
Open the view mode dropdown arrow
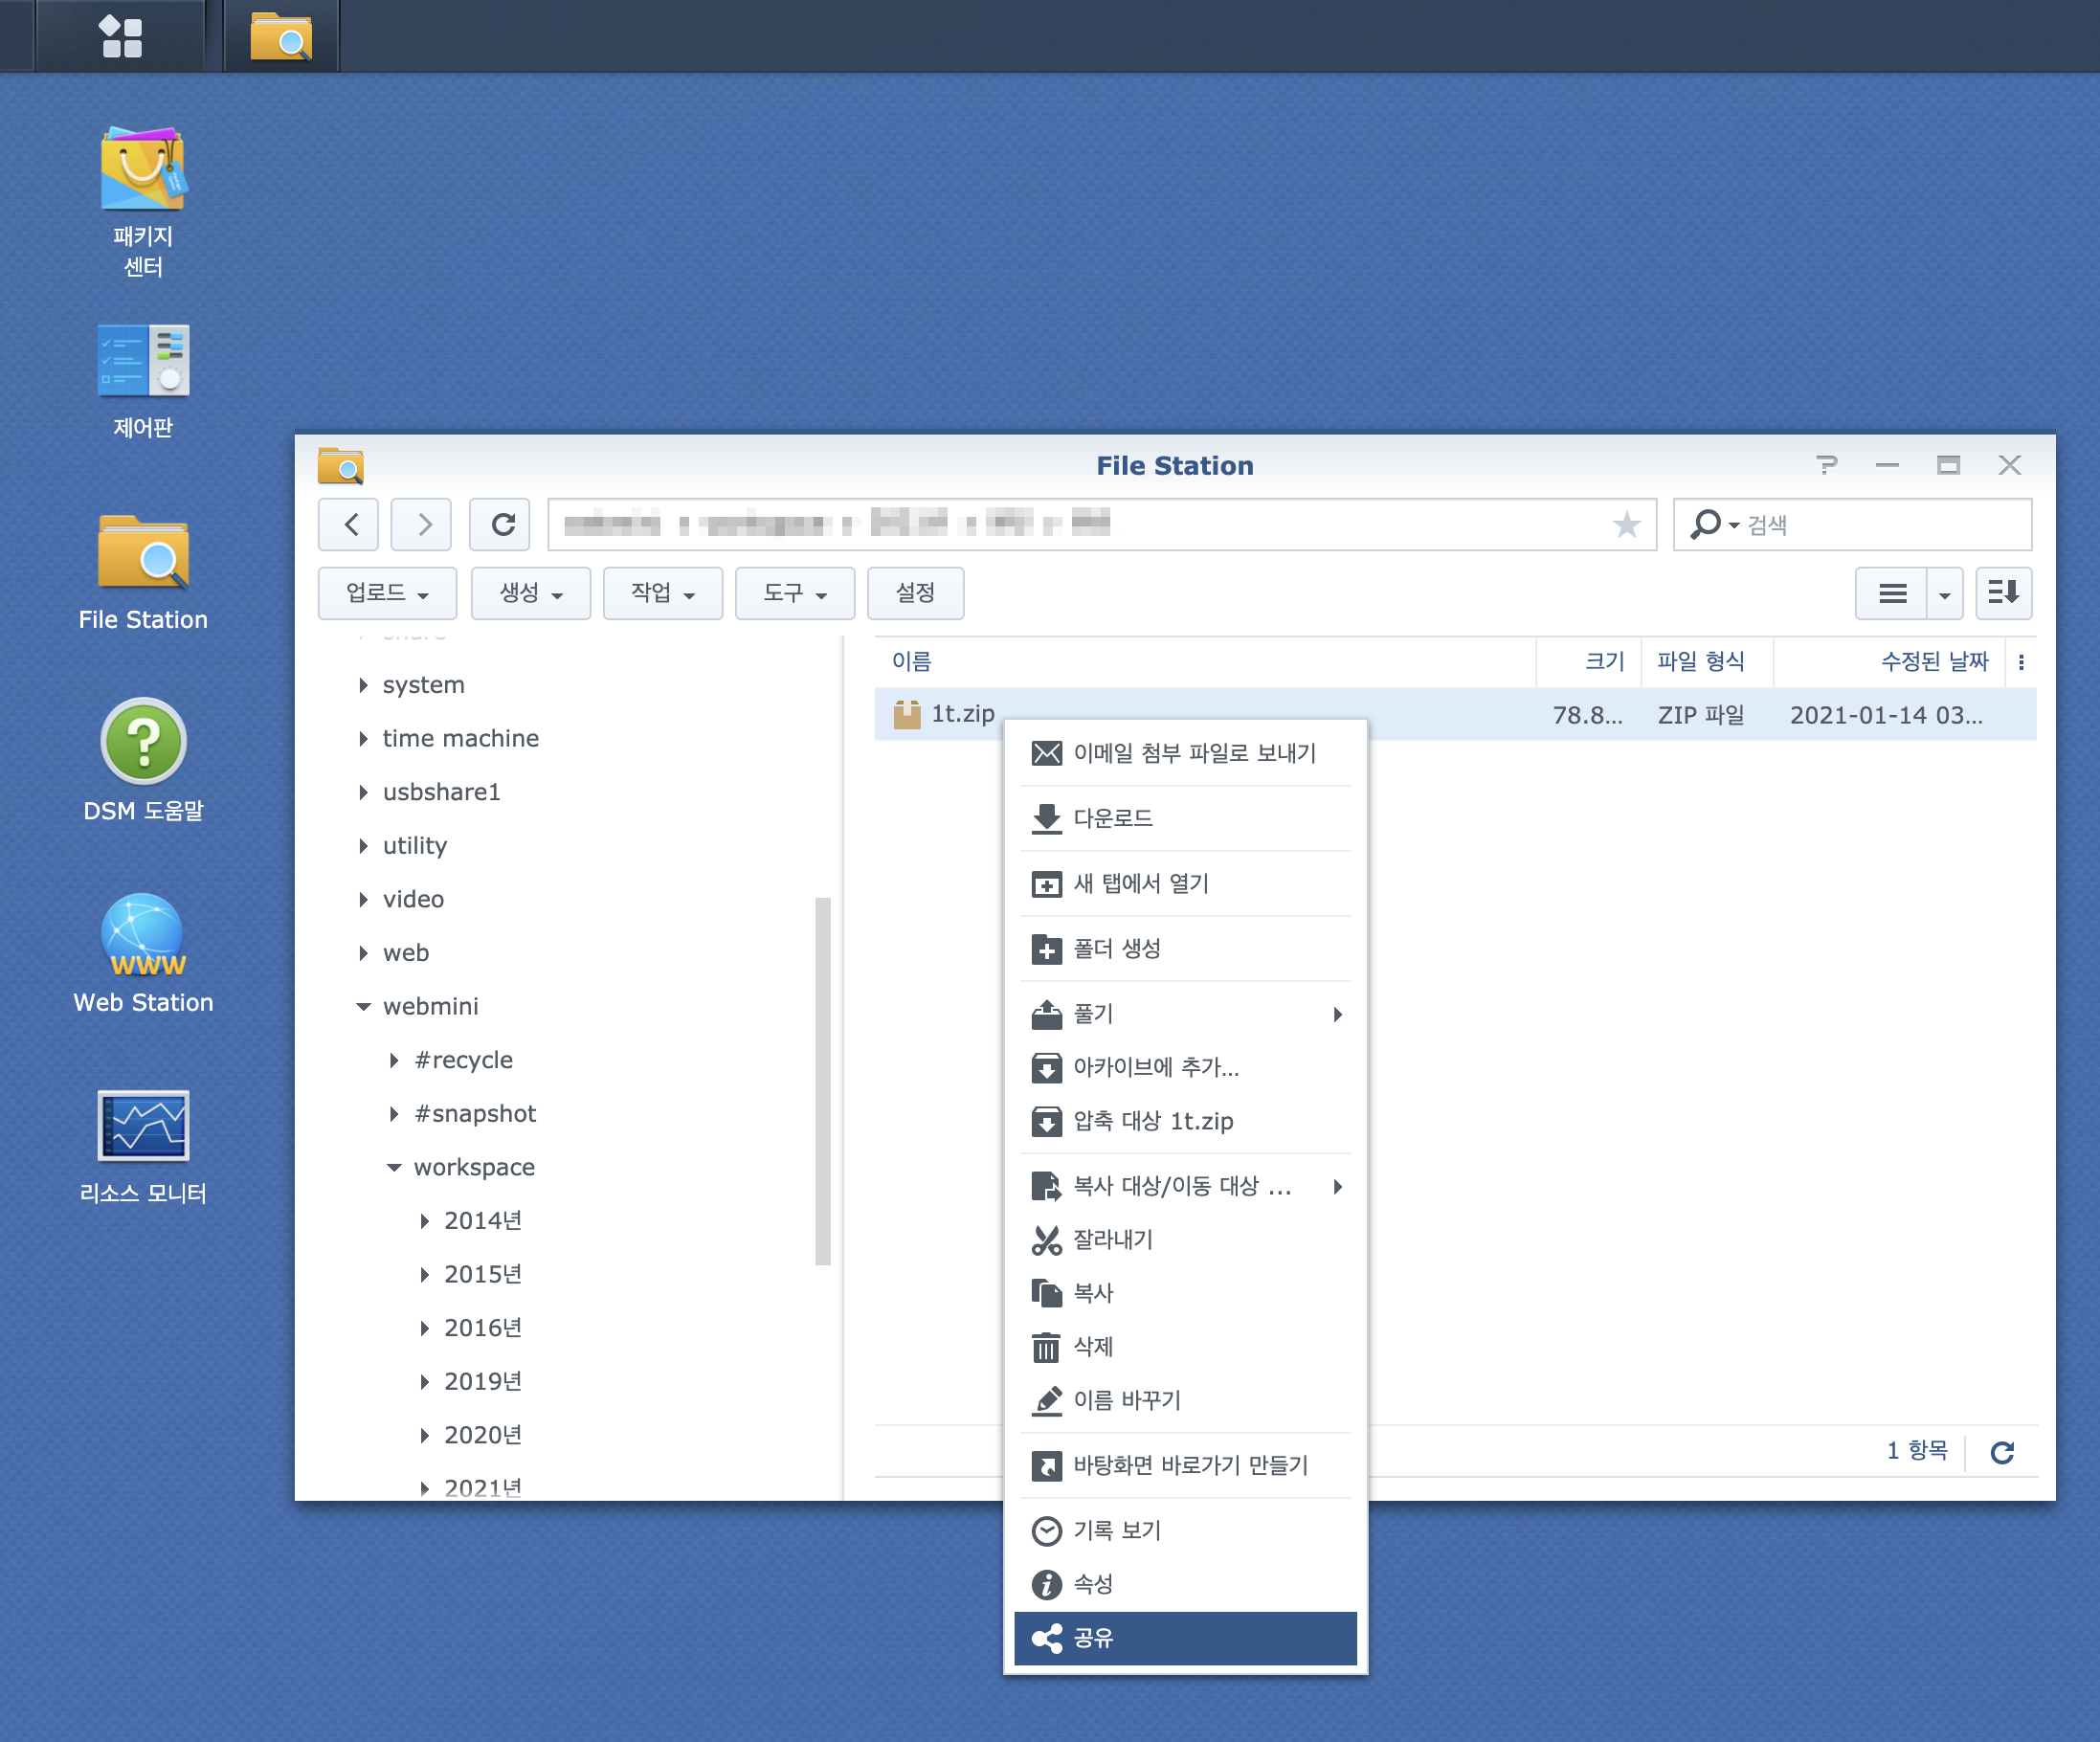[1944, 593]
